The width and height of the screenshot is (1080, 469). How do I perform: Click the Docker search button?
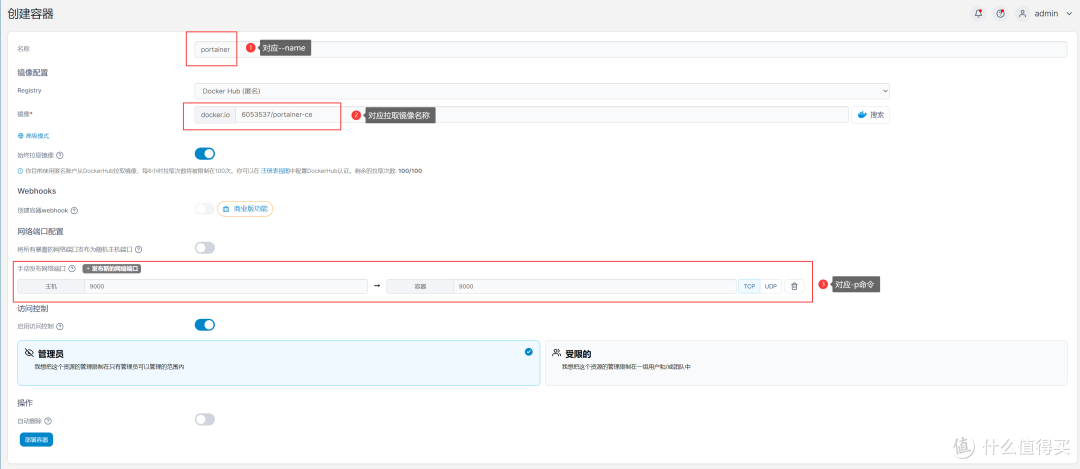(871, 115)
